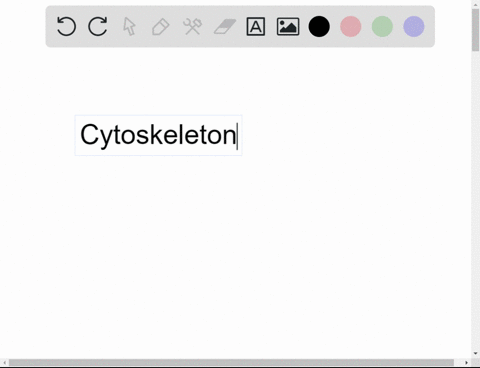Click the scroll down arrow

tap(475, 353)
